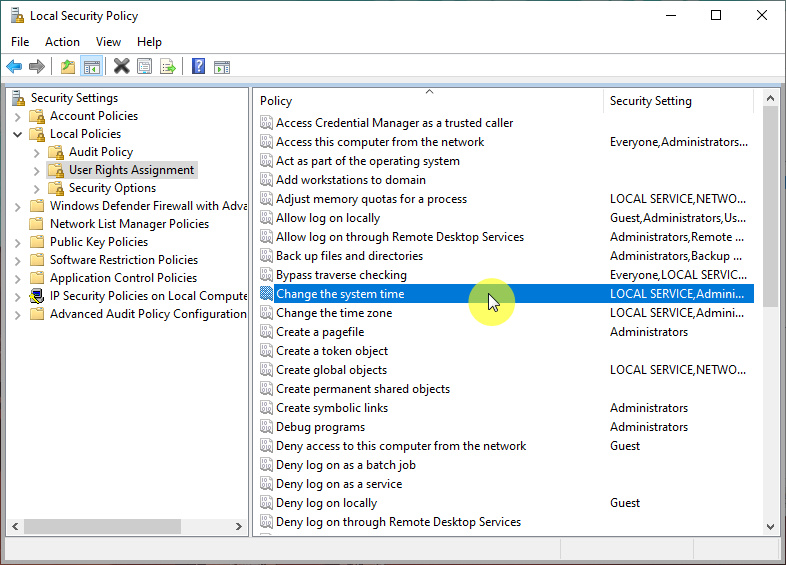Expand the Security Options node arrow

coord(37,188)
